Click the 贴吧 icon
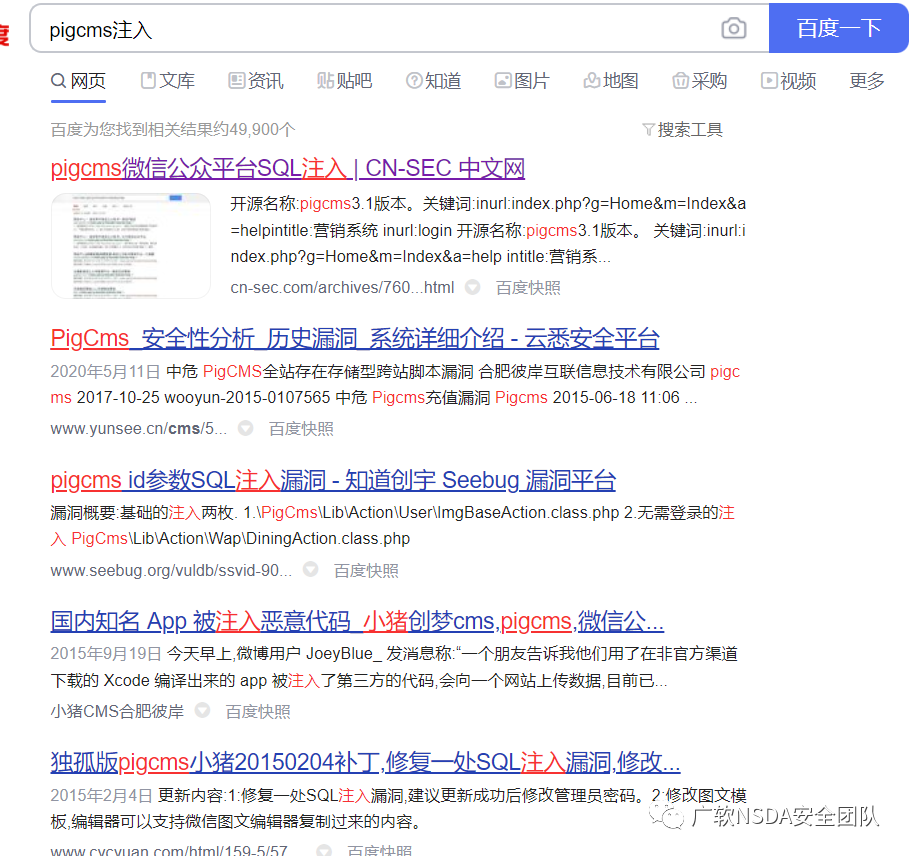 326,81
